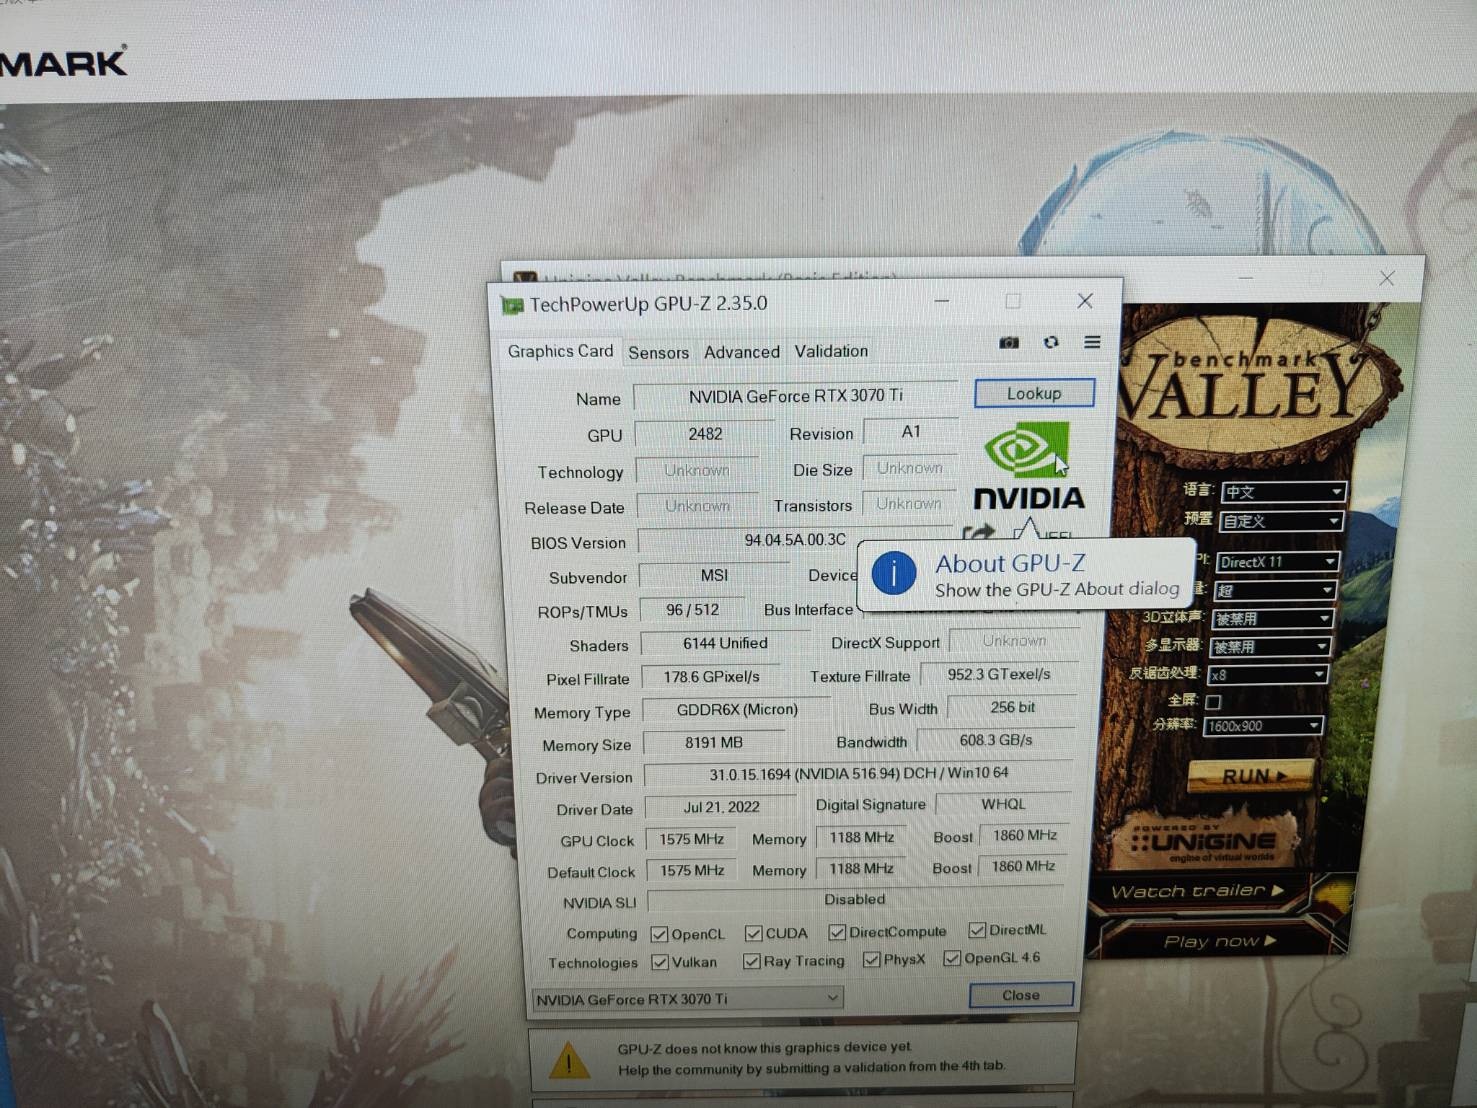
Task: Click the ROPs/TMUs value 96 / 512
Action: (x=692, y=610)
